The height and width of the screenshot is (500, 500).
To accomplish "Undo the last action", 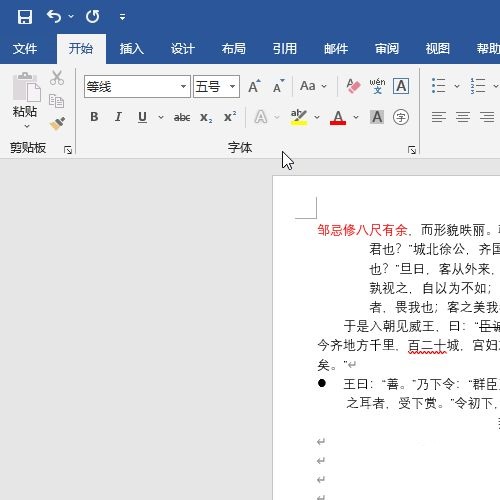I will tap(54, 16).
